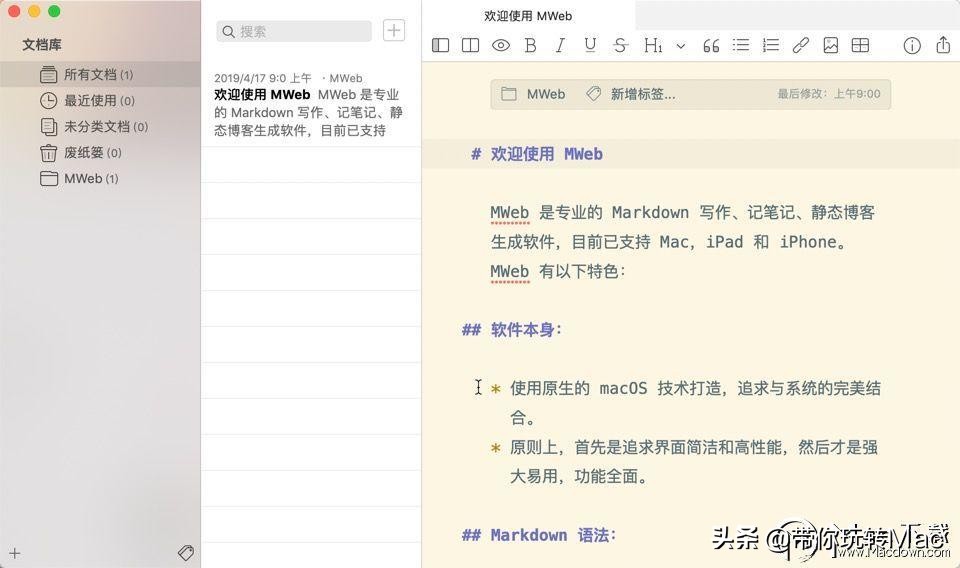Show document info
Viewport: 960px width, 568px height.
click(912, 45)
